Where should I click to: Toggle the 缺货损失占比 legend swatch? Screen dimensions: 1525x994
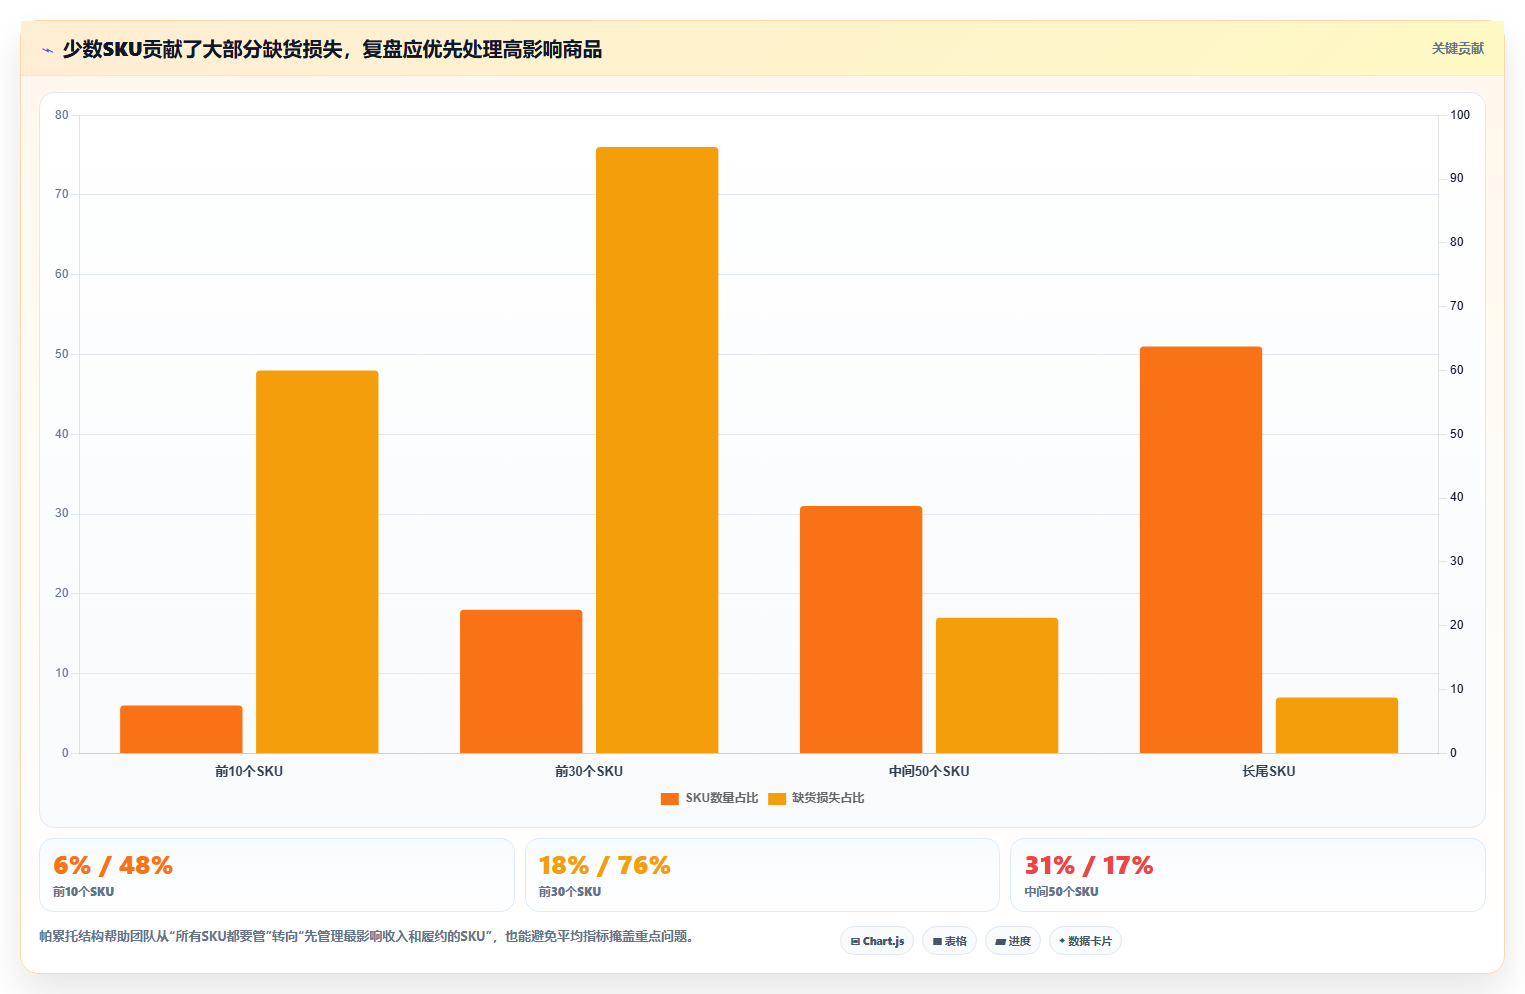click(777, 798)
